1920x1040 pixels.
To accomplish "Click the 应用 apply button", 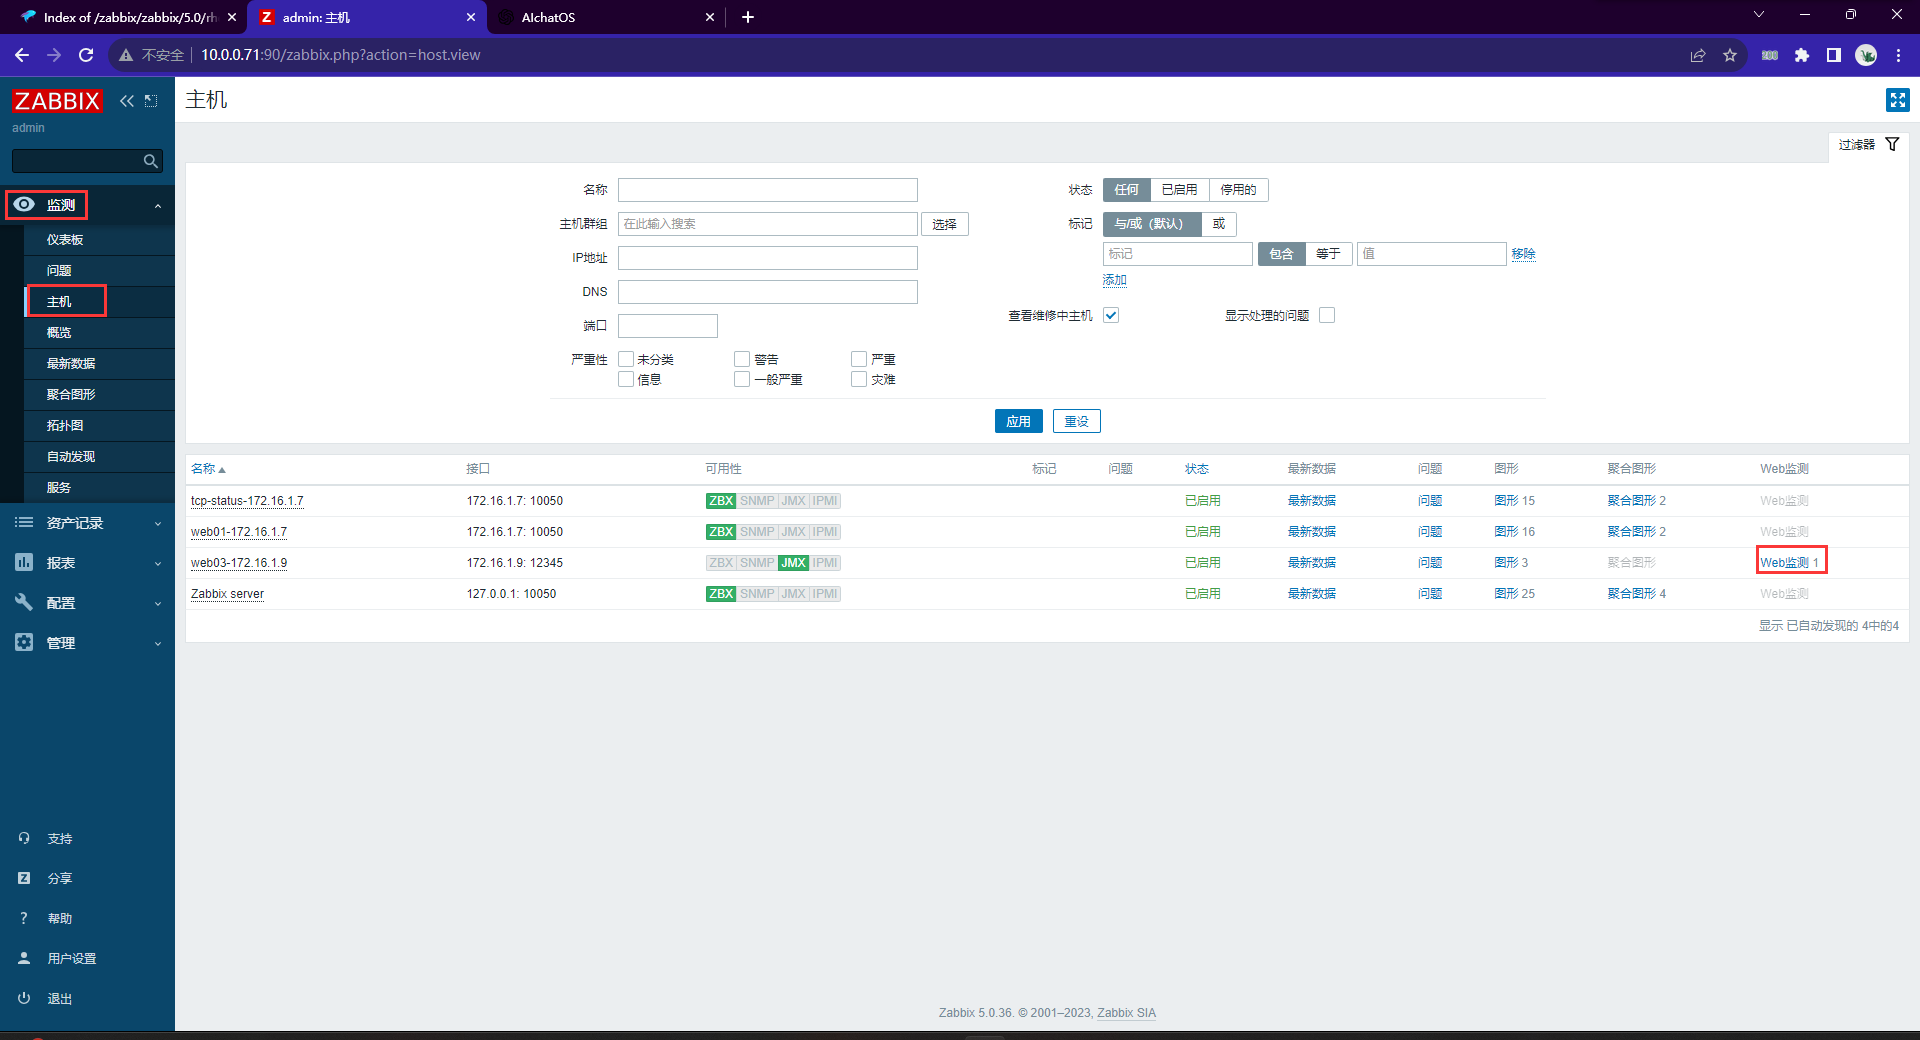I will click(x=1018, y=421).
